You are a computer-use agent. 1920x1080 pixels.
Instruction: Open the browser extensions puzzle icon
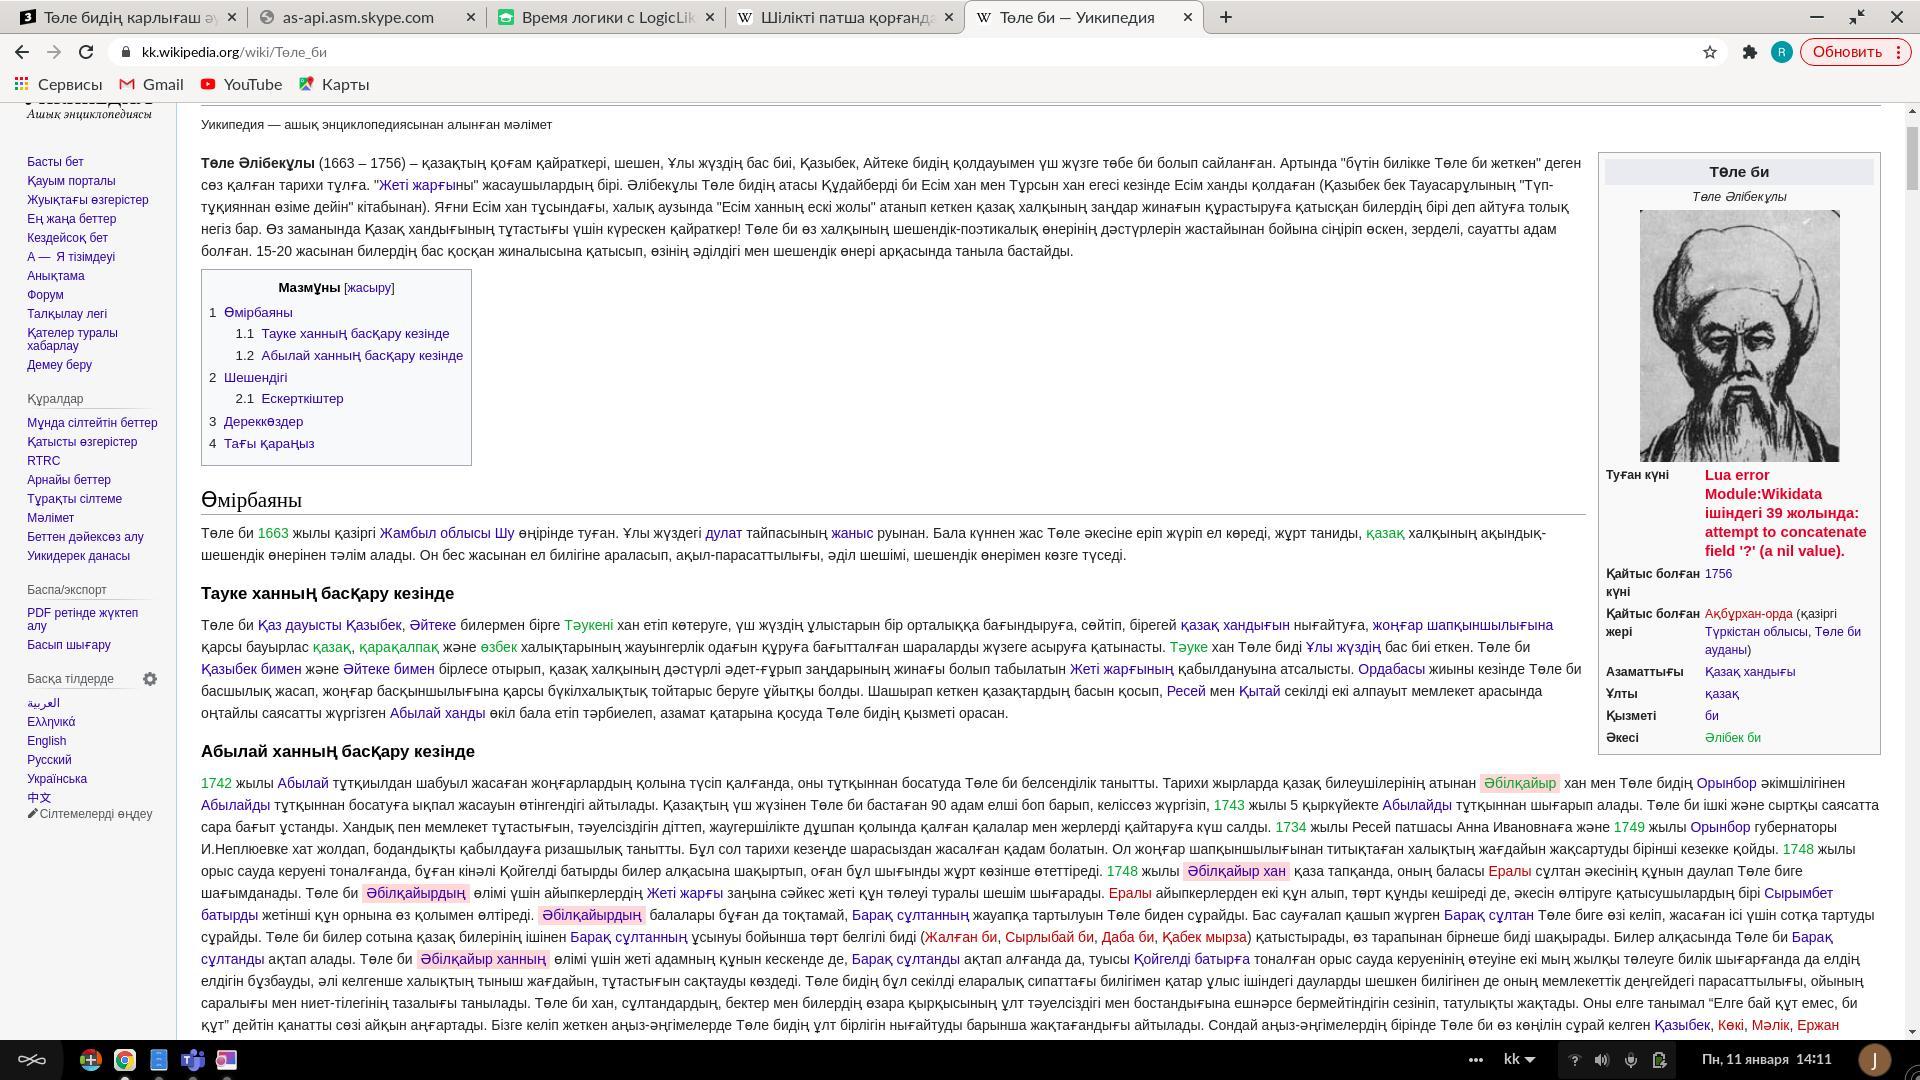point(1749,52)
